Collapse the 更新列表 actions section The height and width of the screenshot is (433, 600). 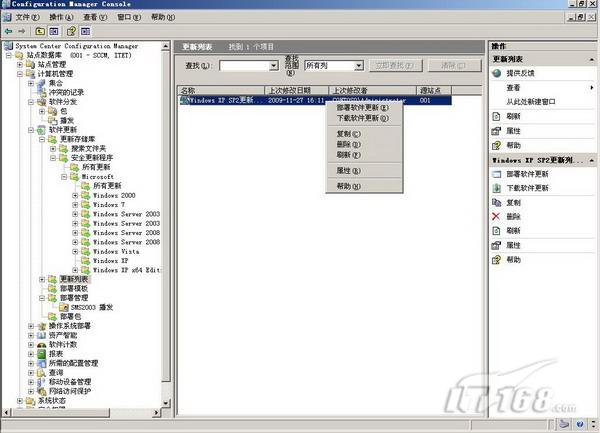(592, 59)
